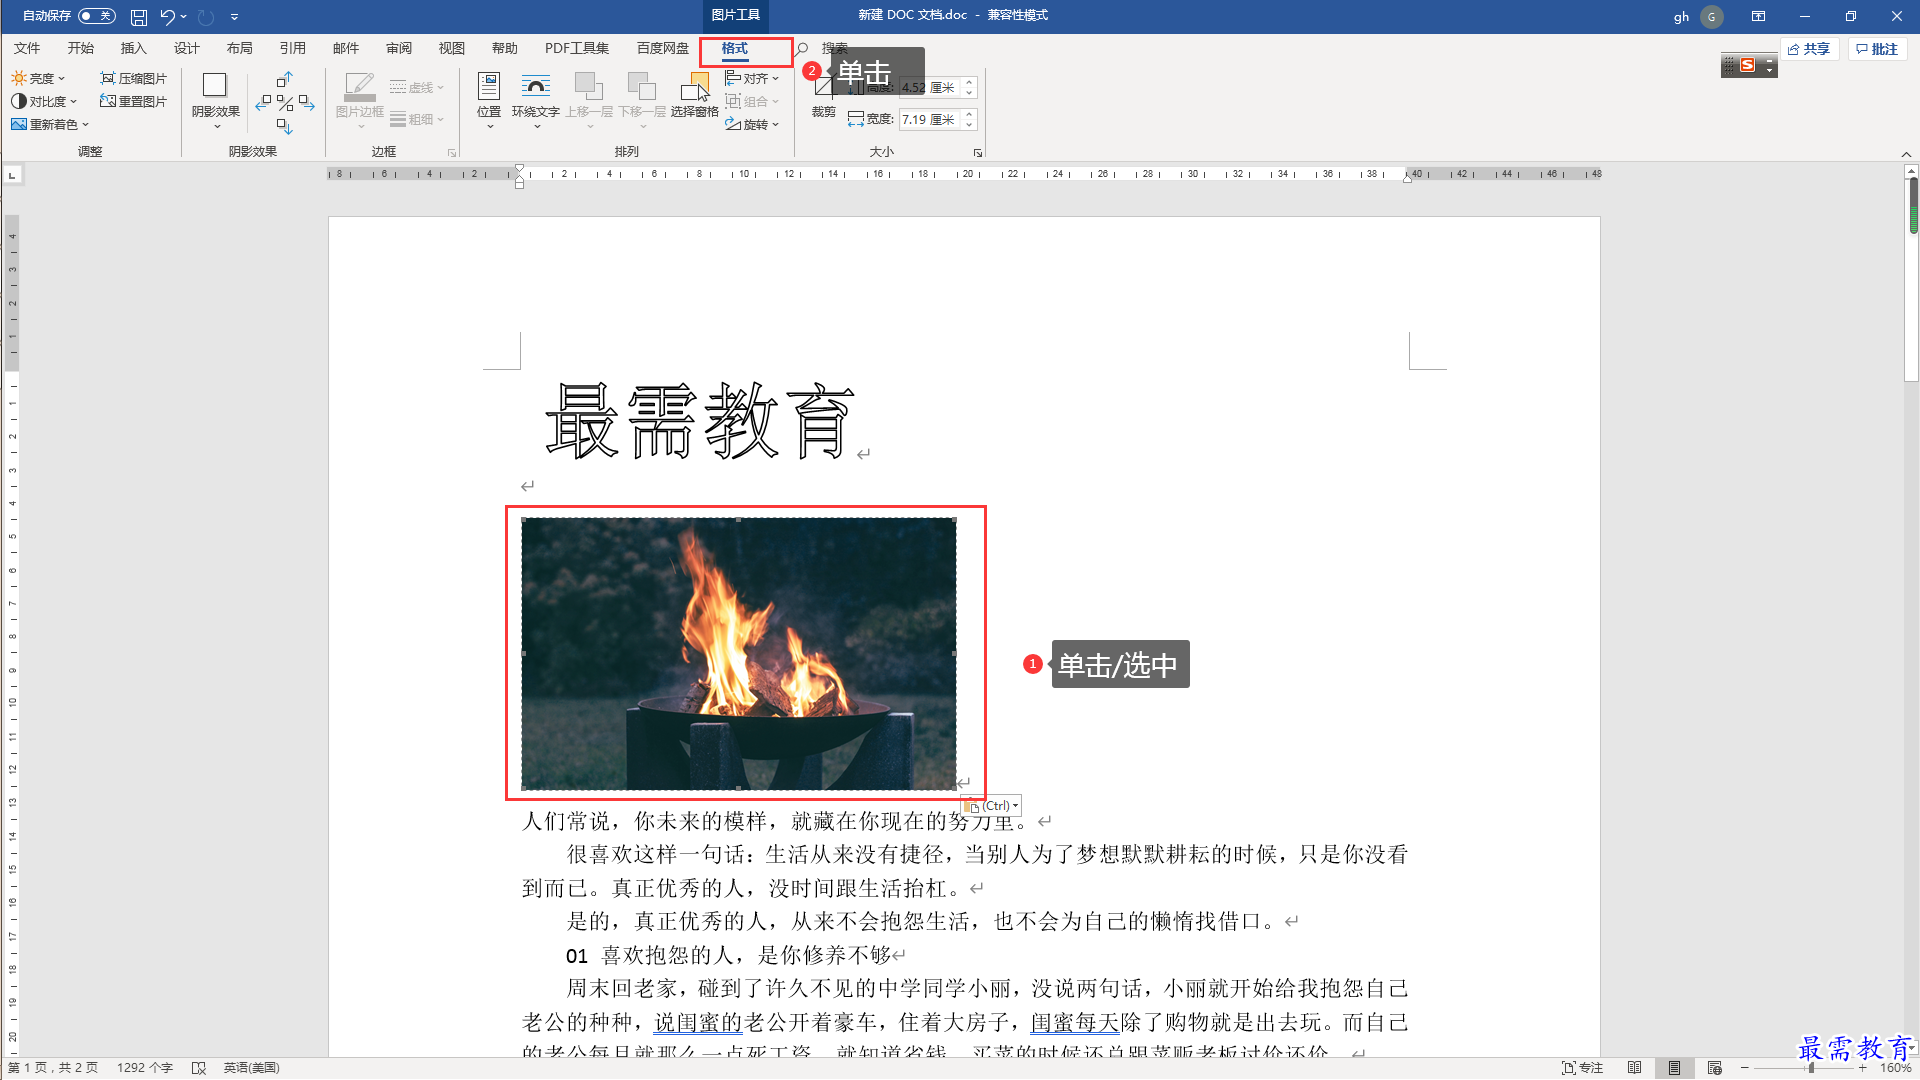Enable 专注 (Focus) mode
The image size is (1920, 1080).
click(x=1583, y=1068)
